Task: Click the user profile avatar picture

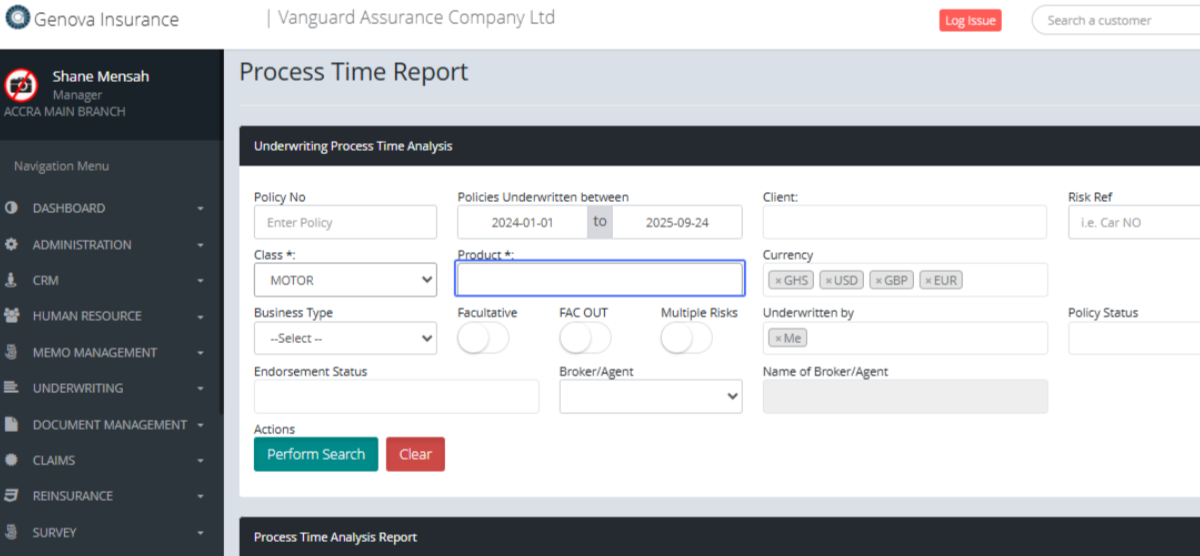Action: (22, 85)
